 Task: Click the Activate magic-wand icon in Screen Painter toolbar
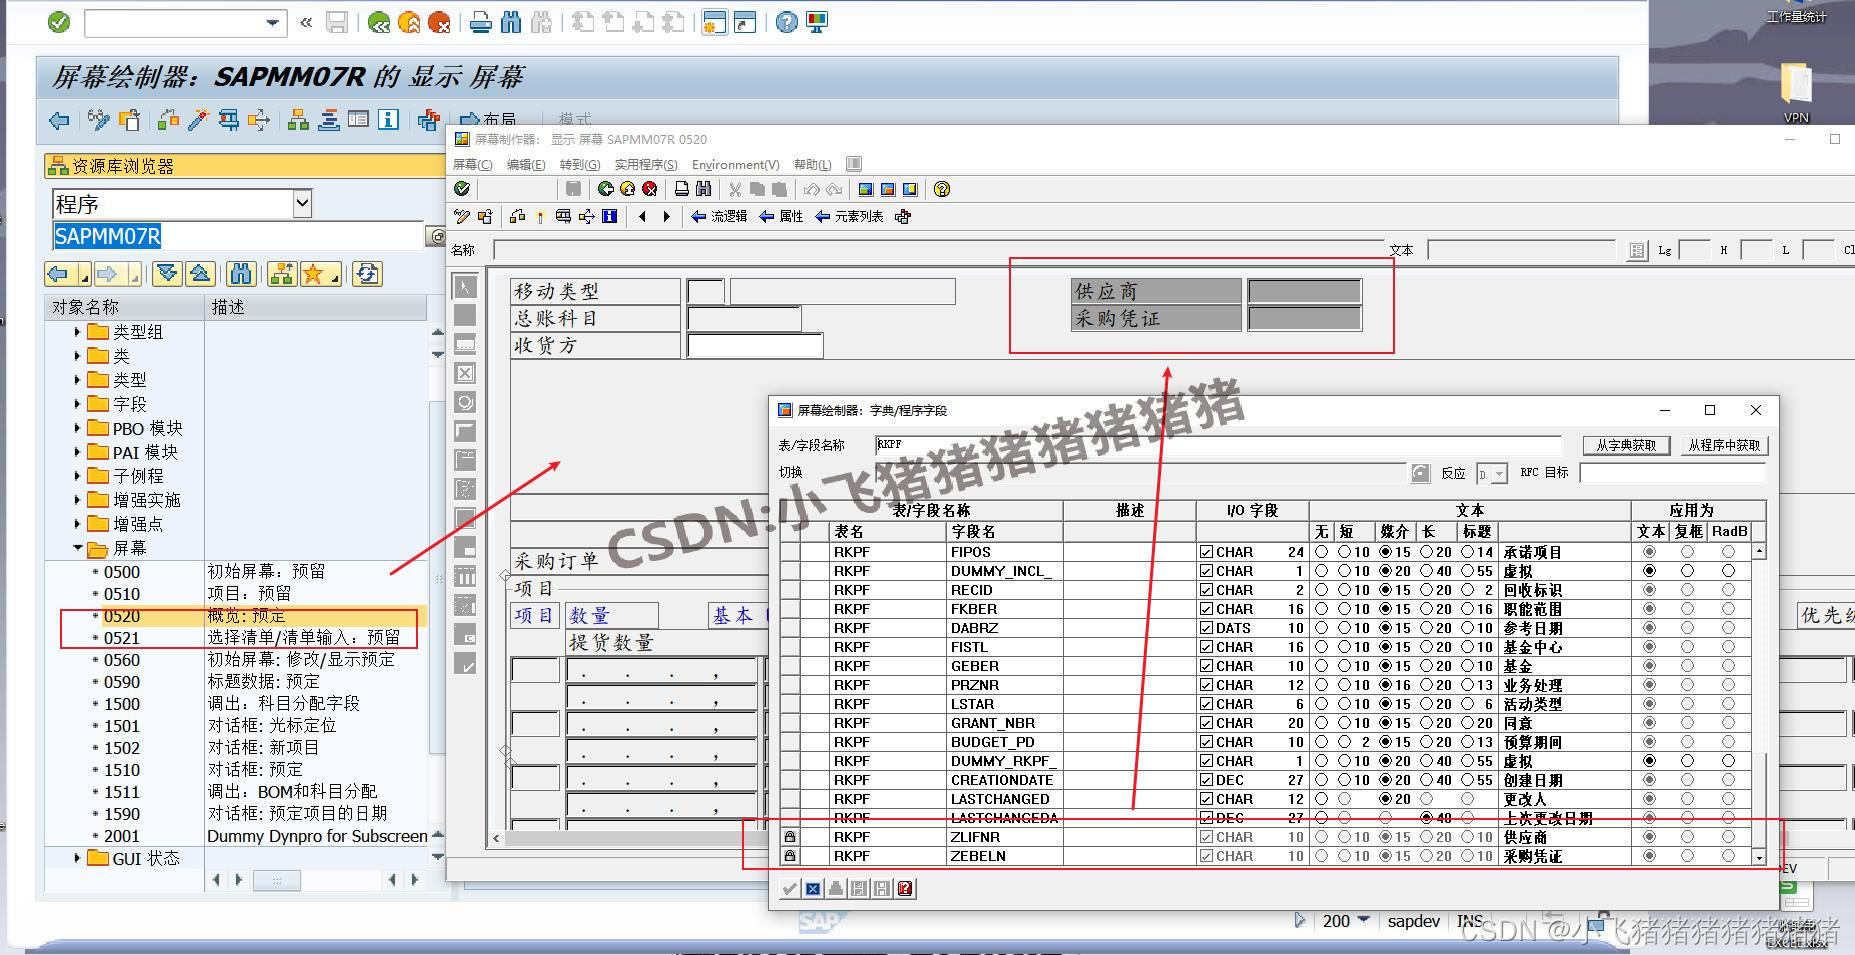click(198, 121)
